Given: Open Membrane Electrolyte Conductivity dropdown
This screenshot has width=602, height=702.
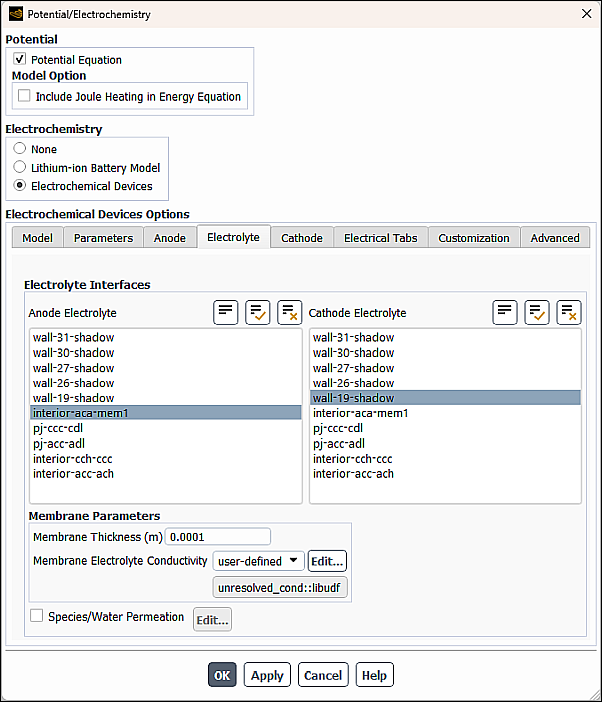Looking at the screenshot, I should (x=258, y=561).
